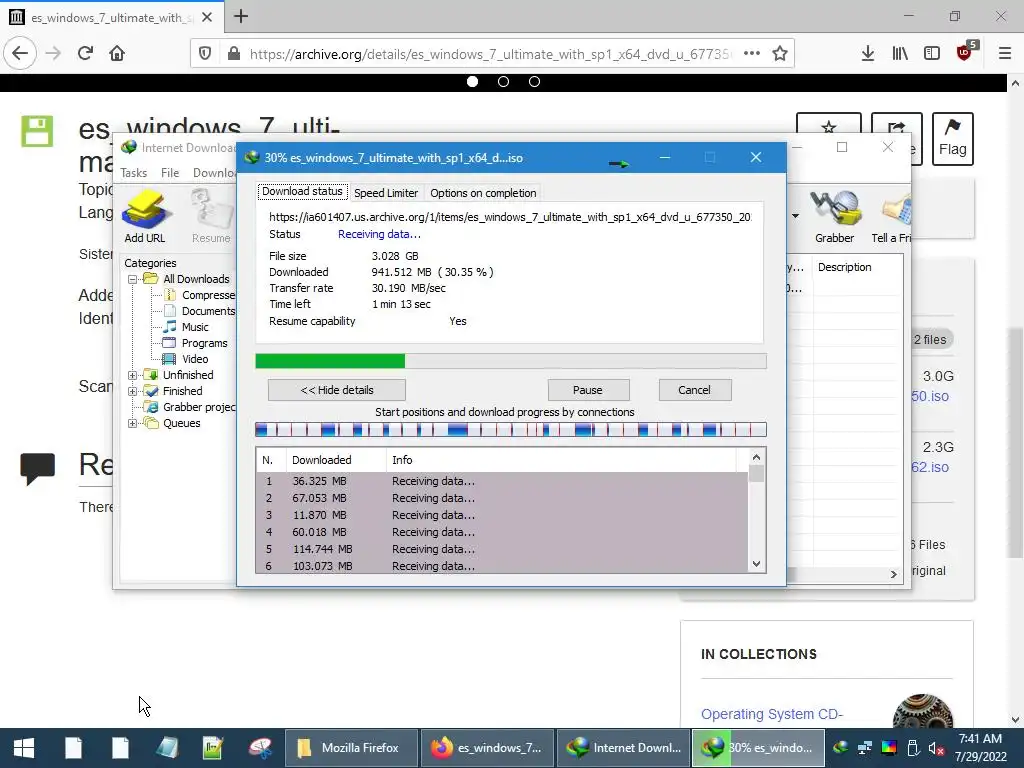Switch to the Speed Limiter tab
Screen dimensions: 1024x768
coord(386,193)
